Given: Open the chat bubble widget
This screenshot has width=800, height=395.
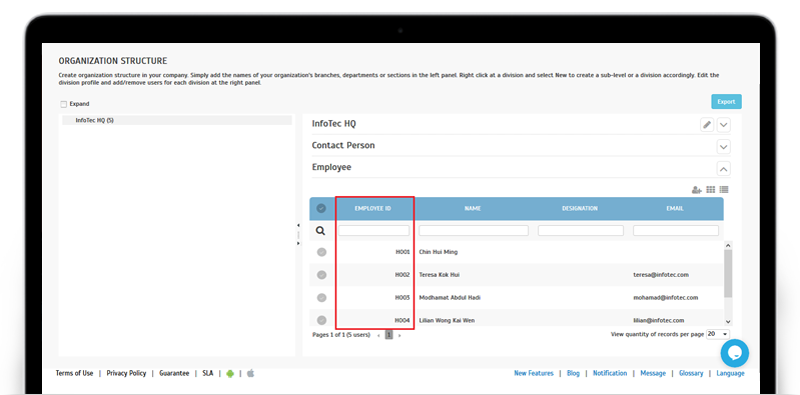Looking at the screenshot, I should [735, 353].
